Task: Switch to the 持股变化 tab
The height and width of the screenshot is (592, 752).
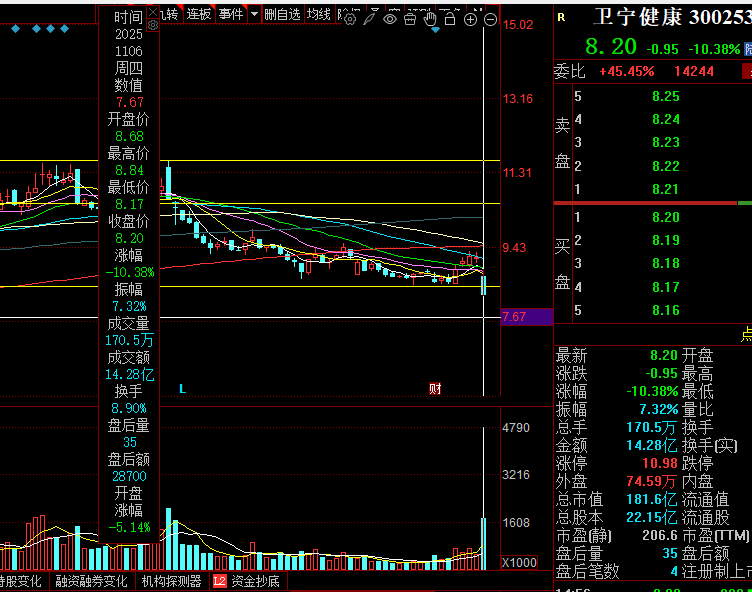Action: click(20, 581)
